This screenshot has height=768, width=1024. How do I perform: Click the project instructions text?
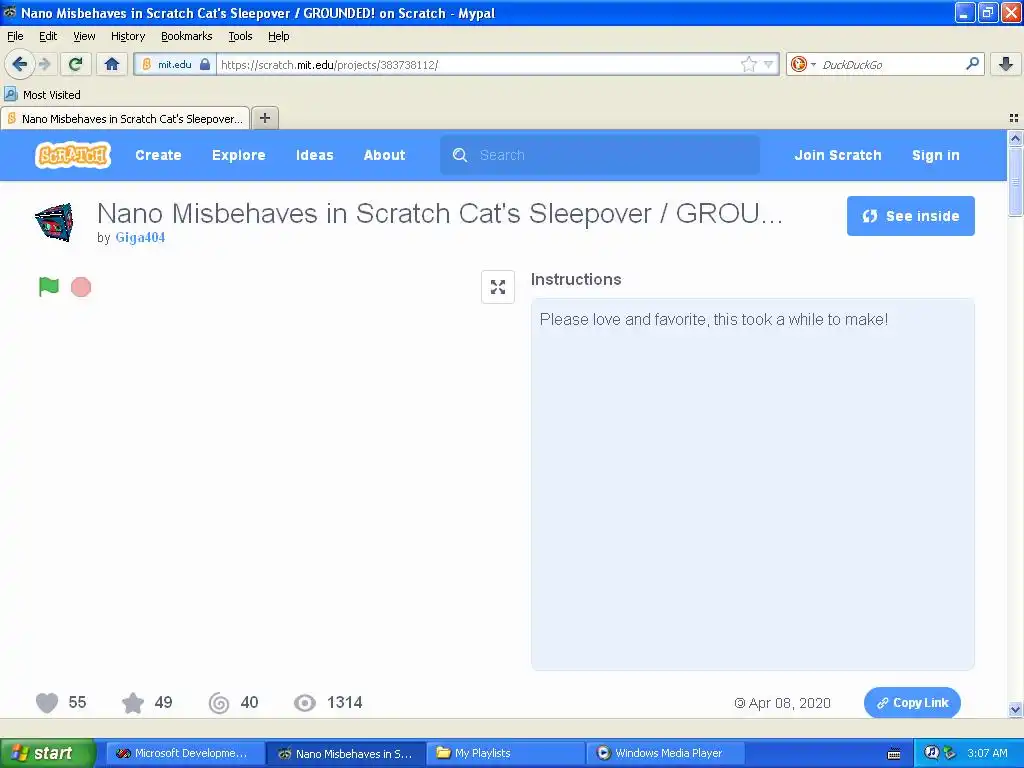click(714, 319)
